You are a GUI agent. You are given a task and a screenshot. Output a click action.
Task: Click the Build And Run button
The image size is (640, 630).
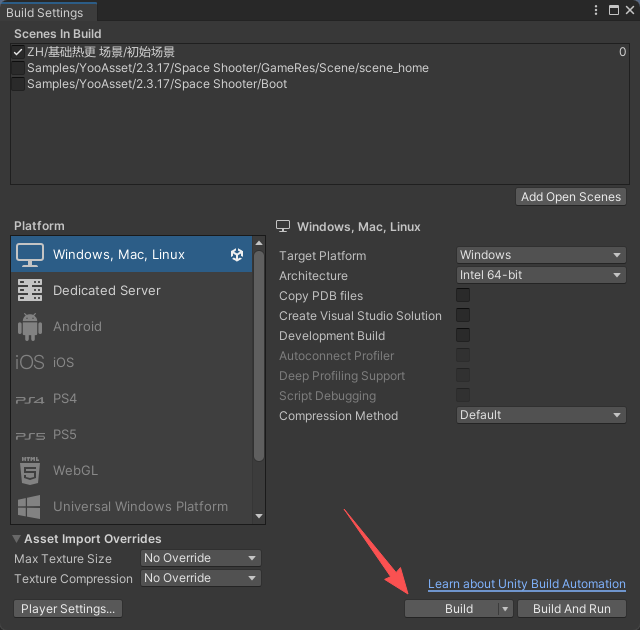pyautogui.click(x=571, y=609)
